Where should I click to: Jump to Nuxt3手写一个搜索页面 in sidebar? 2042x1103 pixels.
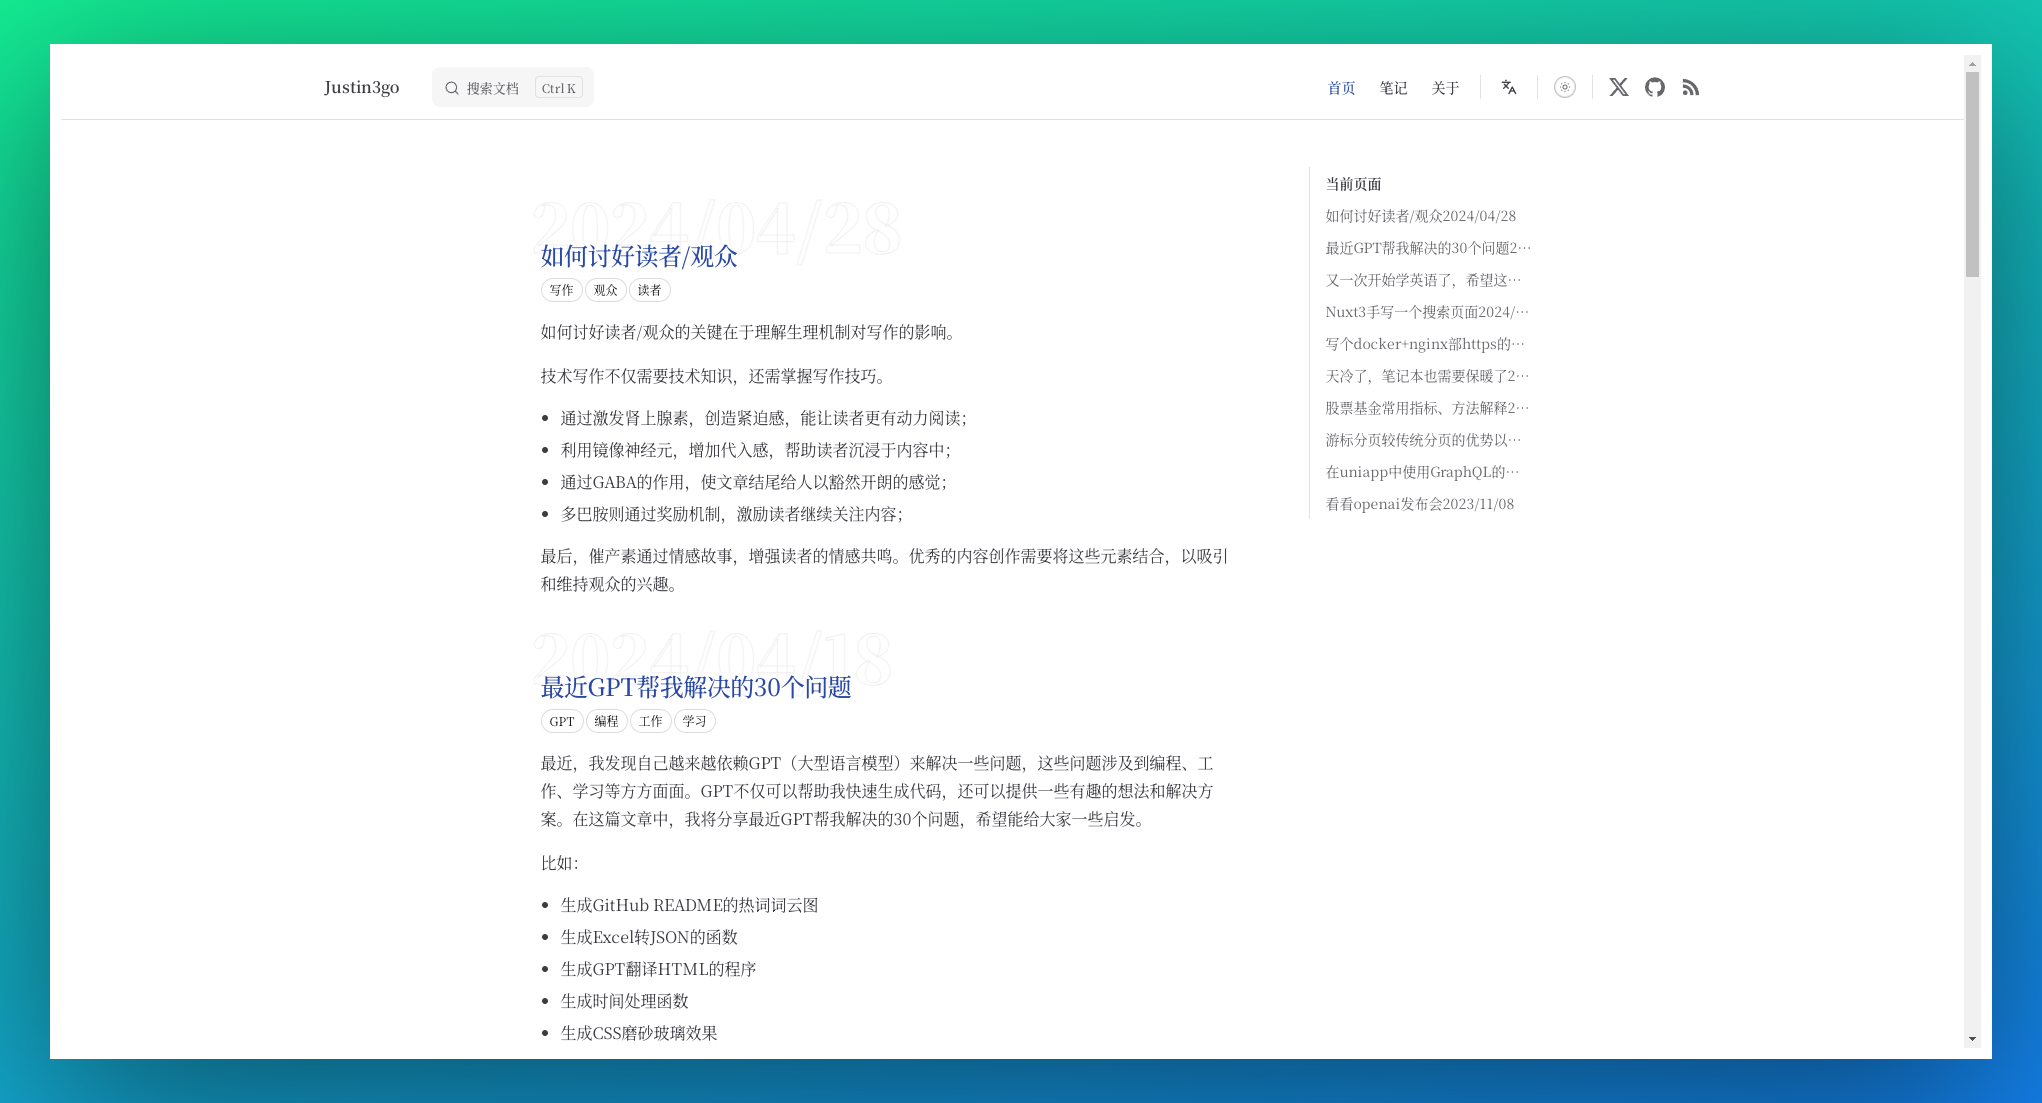click(1426, 312)
